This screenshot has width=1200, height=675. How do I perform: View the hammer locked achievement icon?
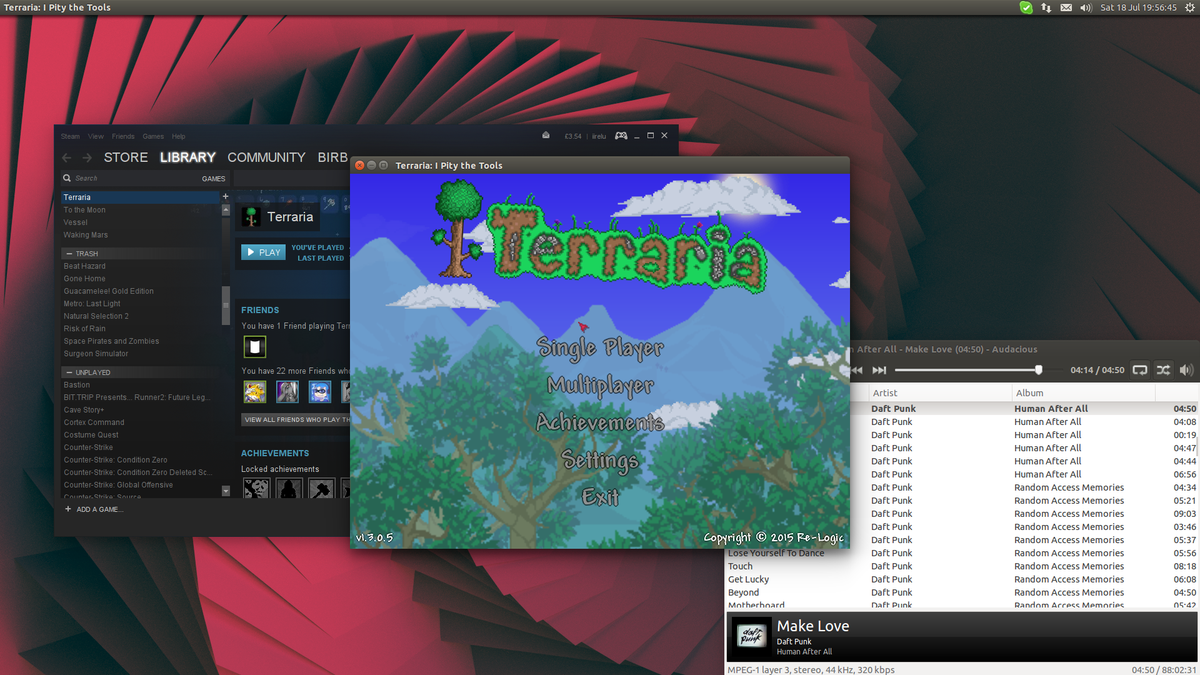pos(321,488)
